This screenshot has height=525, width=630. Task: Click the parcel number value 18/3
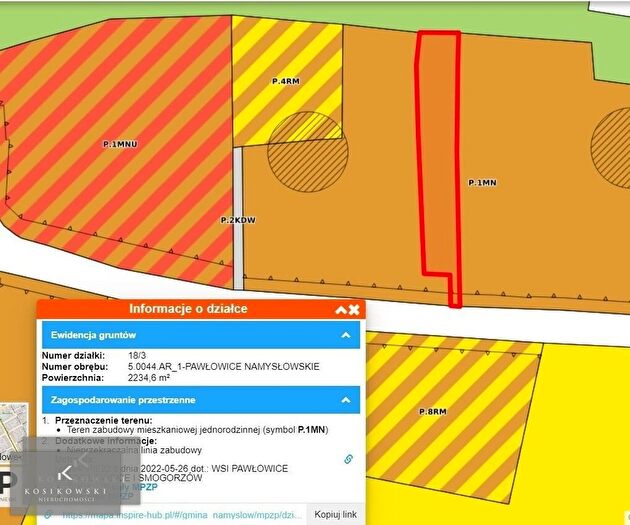pos(137,355)
